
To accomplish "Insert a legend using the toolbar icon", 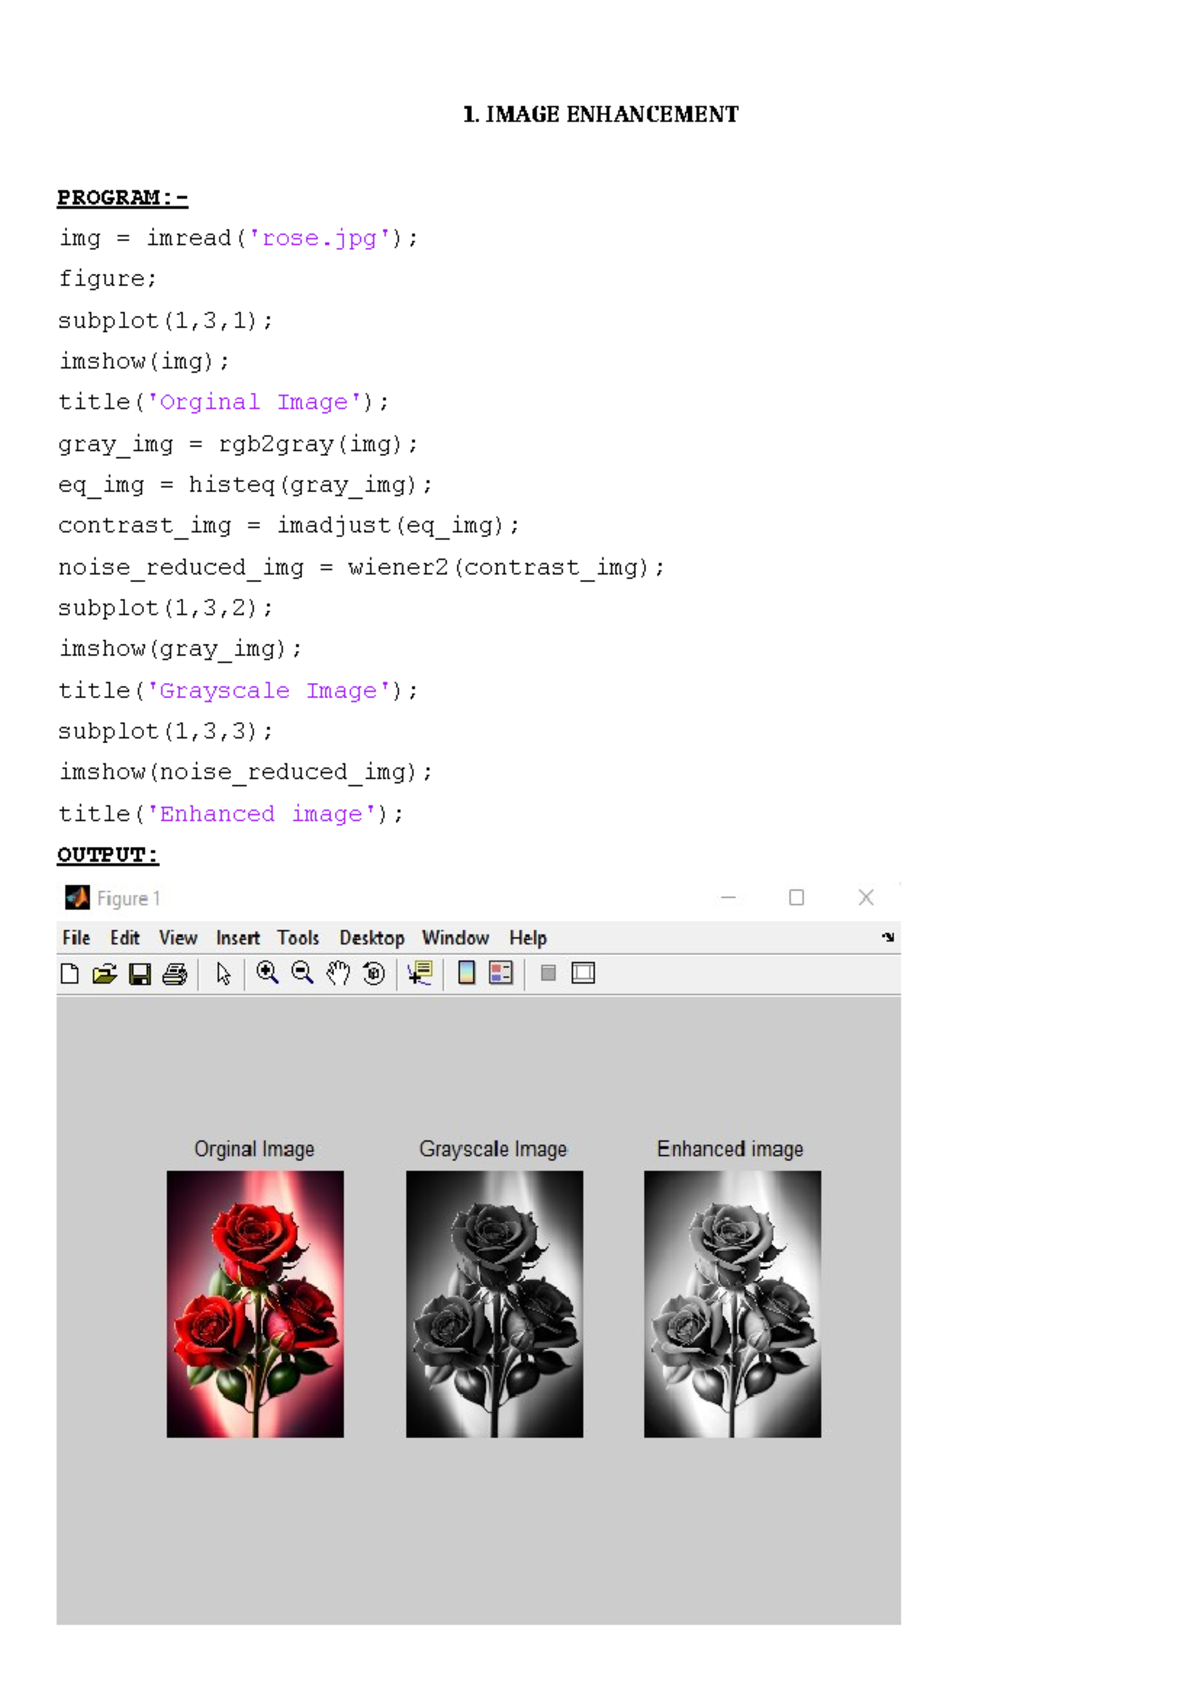I will pos(501,973).
